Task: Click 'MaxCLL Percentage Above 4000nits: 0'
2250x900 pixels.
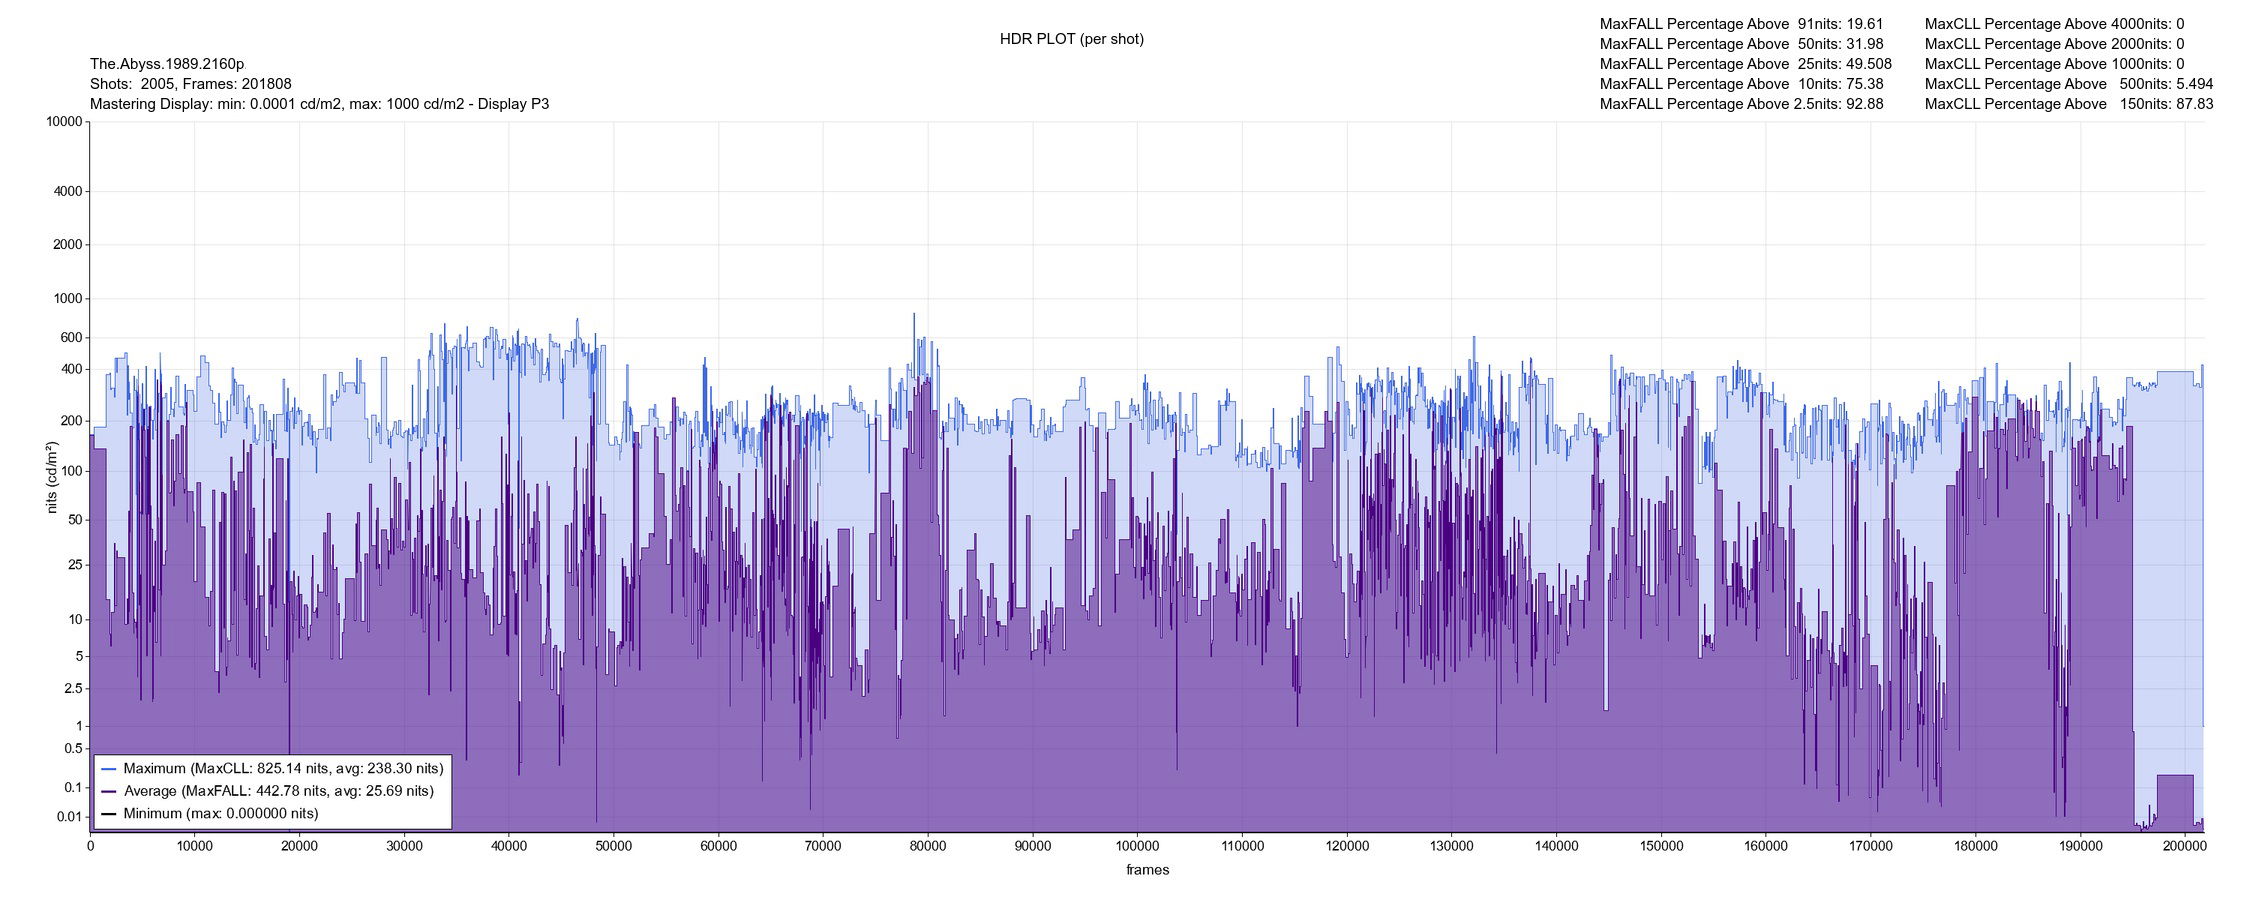Action: [2054, 24]
